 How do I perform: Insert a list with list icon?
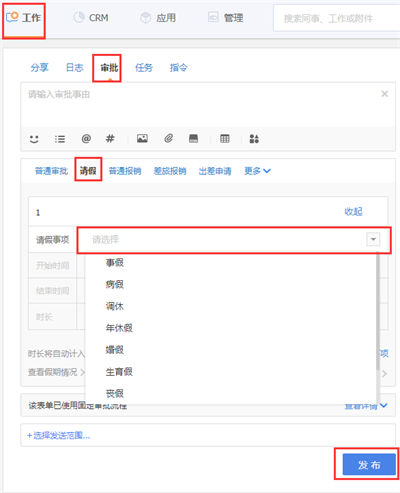pos(60,139)
